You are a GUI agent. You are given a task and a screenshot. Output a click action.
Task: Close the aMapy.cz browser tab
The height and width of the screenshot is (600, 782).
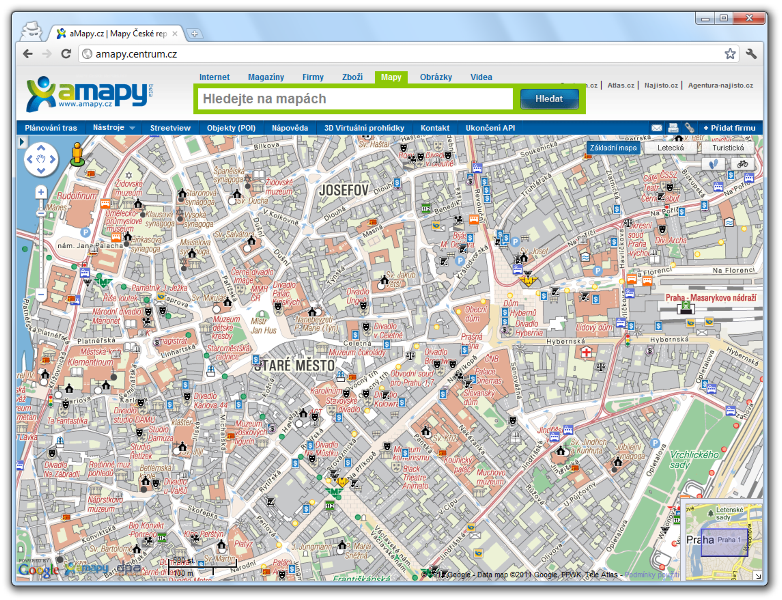[175, 34]
